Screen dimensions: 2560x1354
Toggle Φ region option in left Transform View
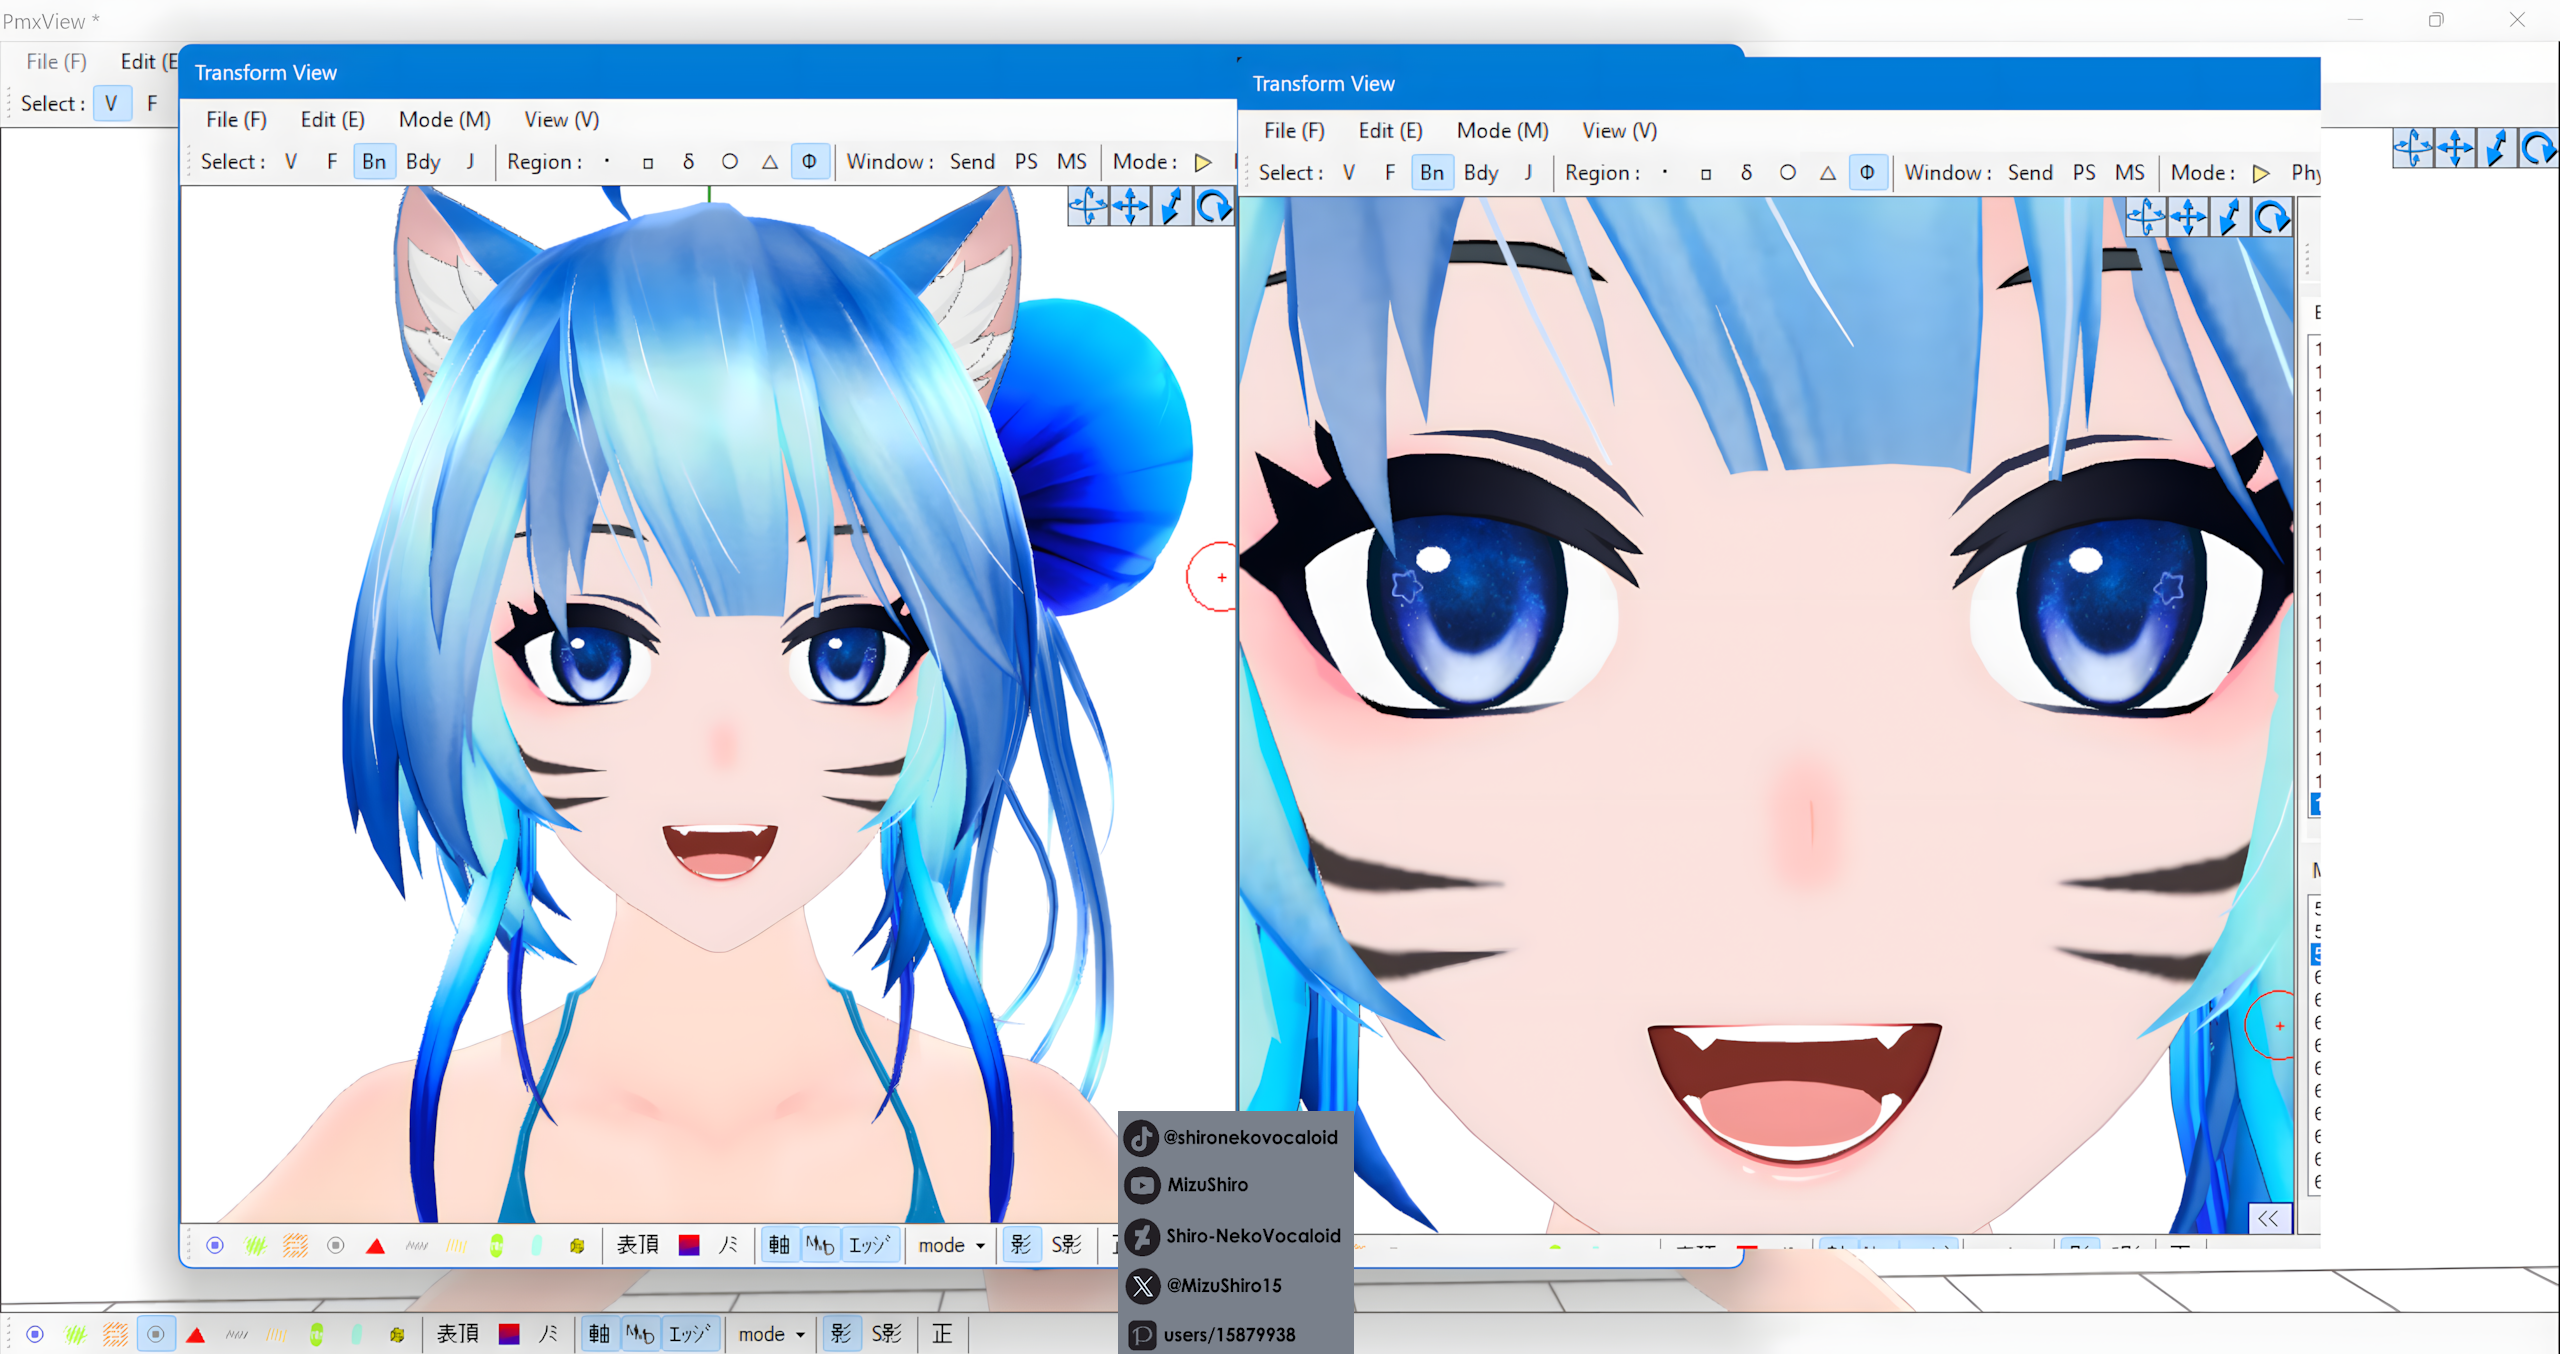click(810, 162)
